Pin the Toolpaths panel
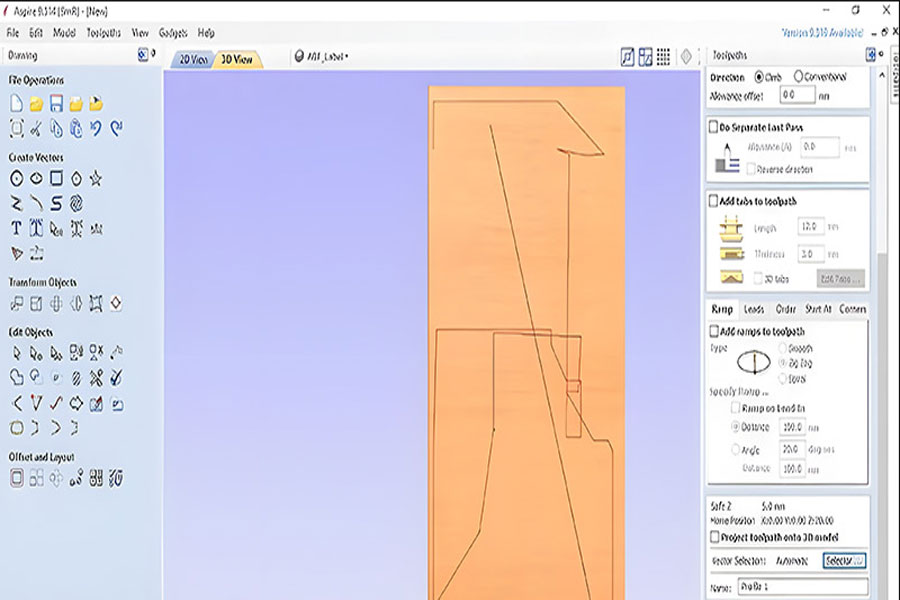Viewport: 900px width, 600px height. (882, 53)
